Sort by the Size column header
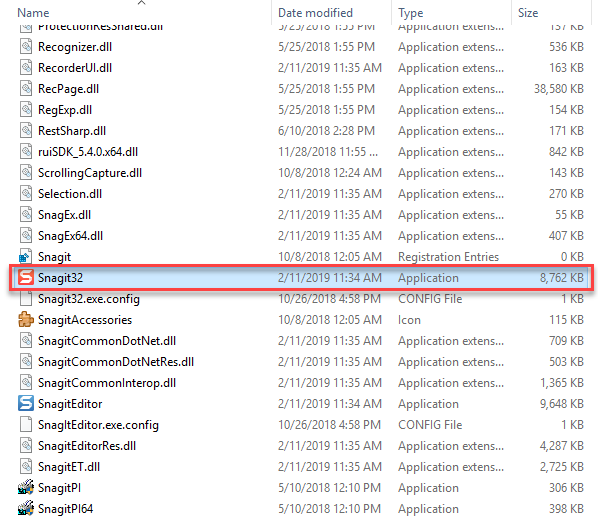Screen dimensions: 598x520 click(528, 13)
